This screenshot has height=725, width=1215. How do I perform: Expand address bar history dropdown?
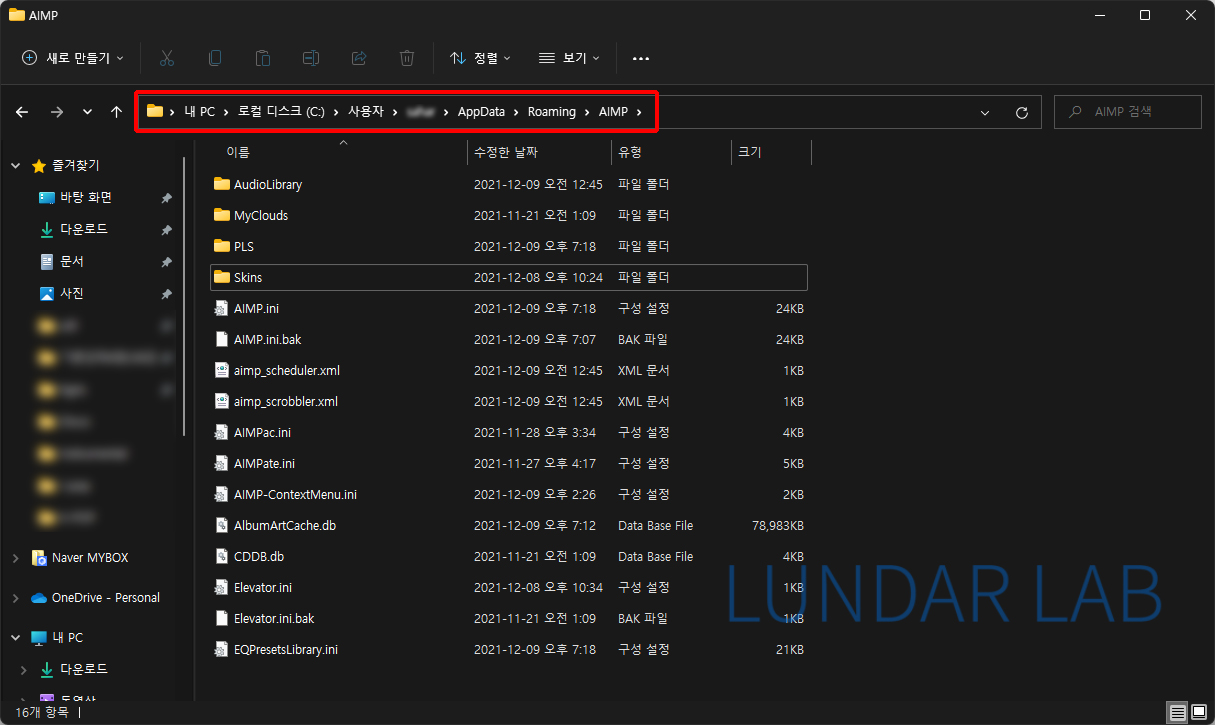click(985, 112)
